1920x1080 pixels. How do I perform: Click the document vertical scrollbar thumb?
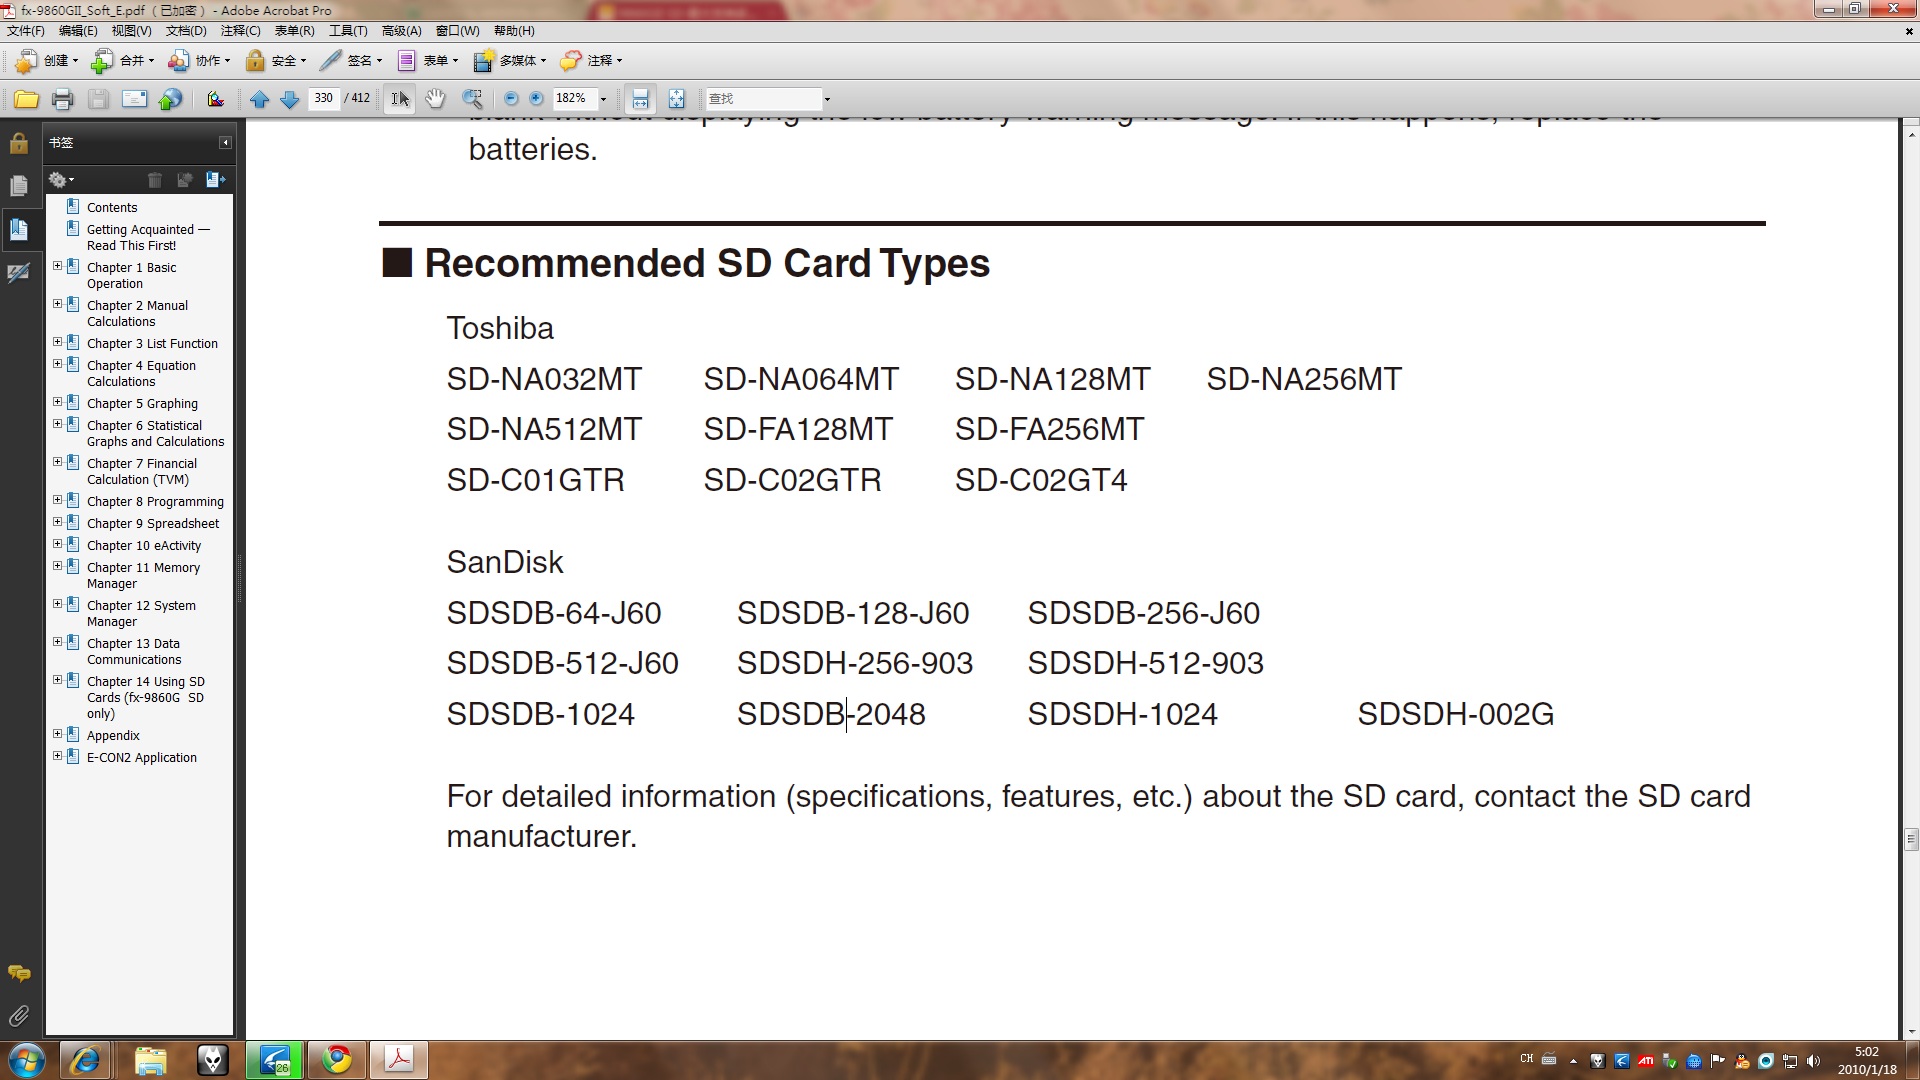1911,840
